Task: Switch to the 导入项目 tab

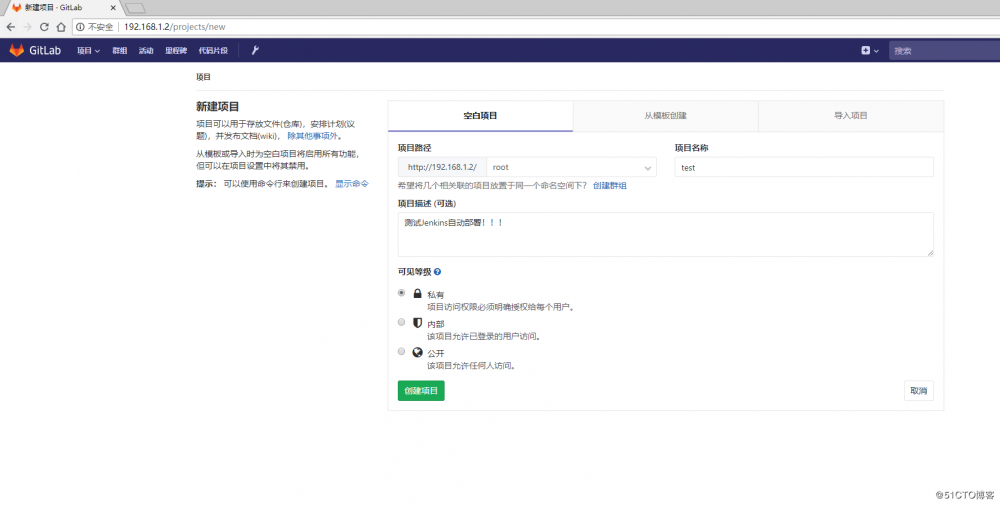Action: (851, 116)
